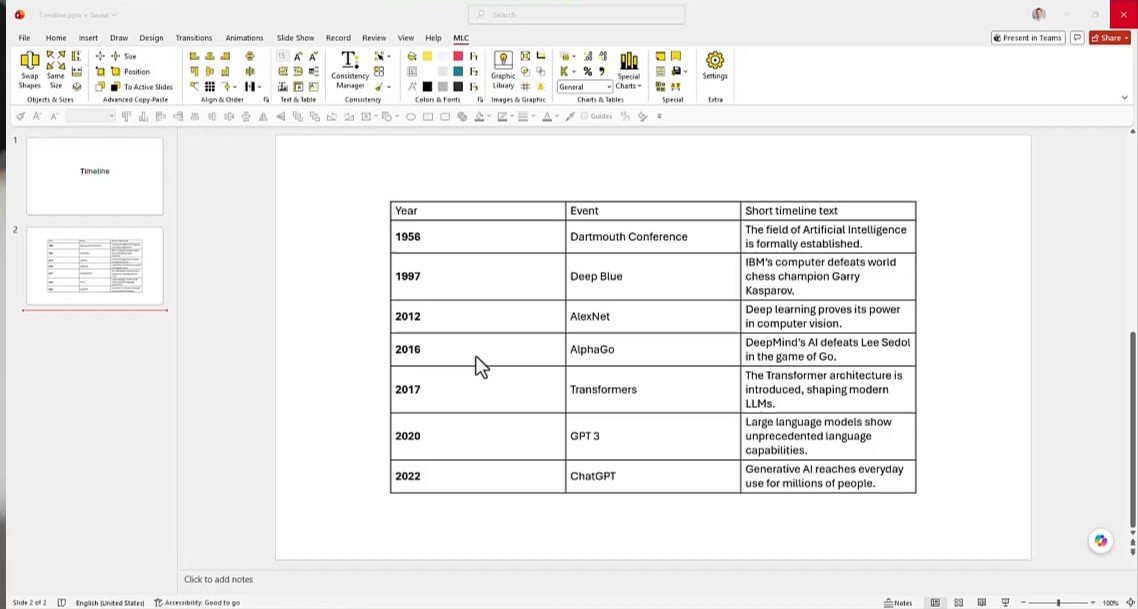1138x609 pixels.
Task: Click the increase font size A icon
Action: coord(298,56)
